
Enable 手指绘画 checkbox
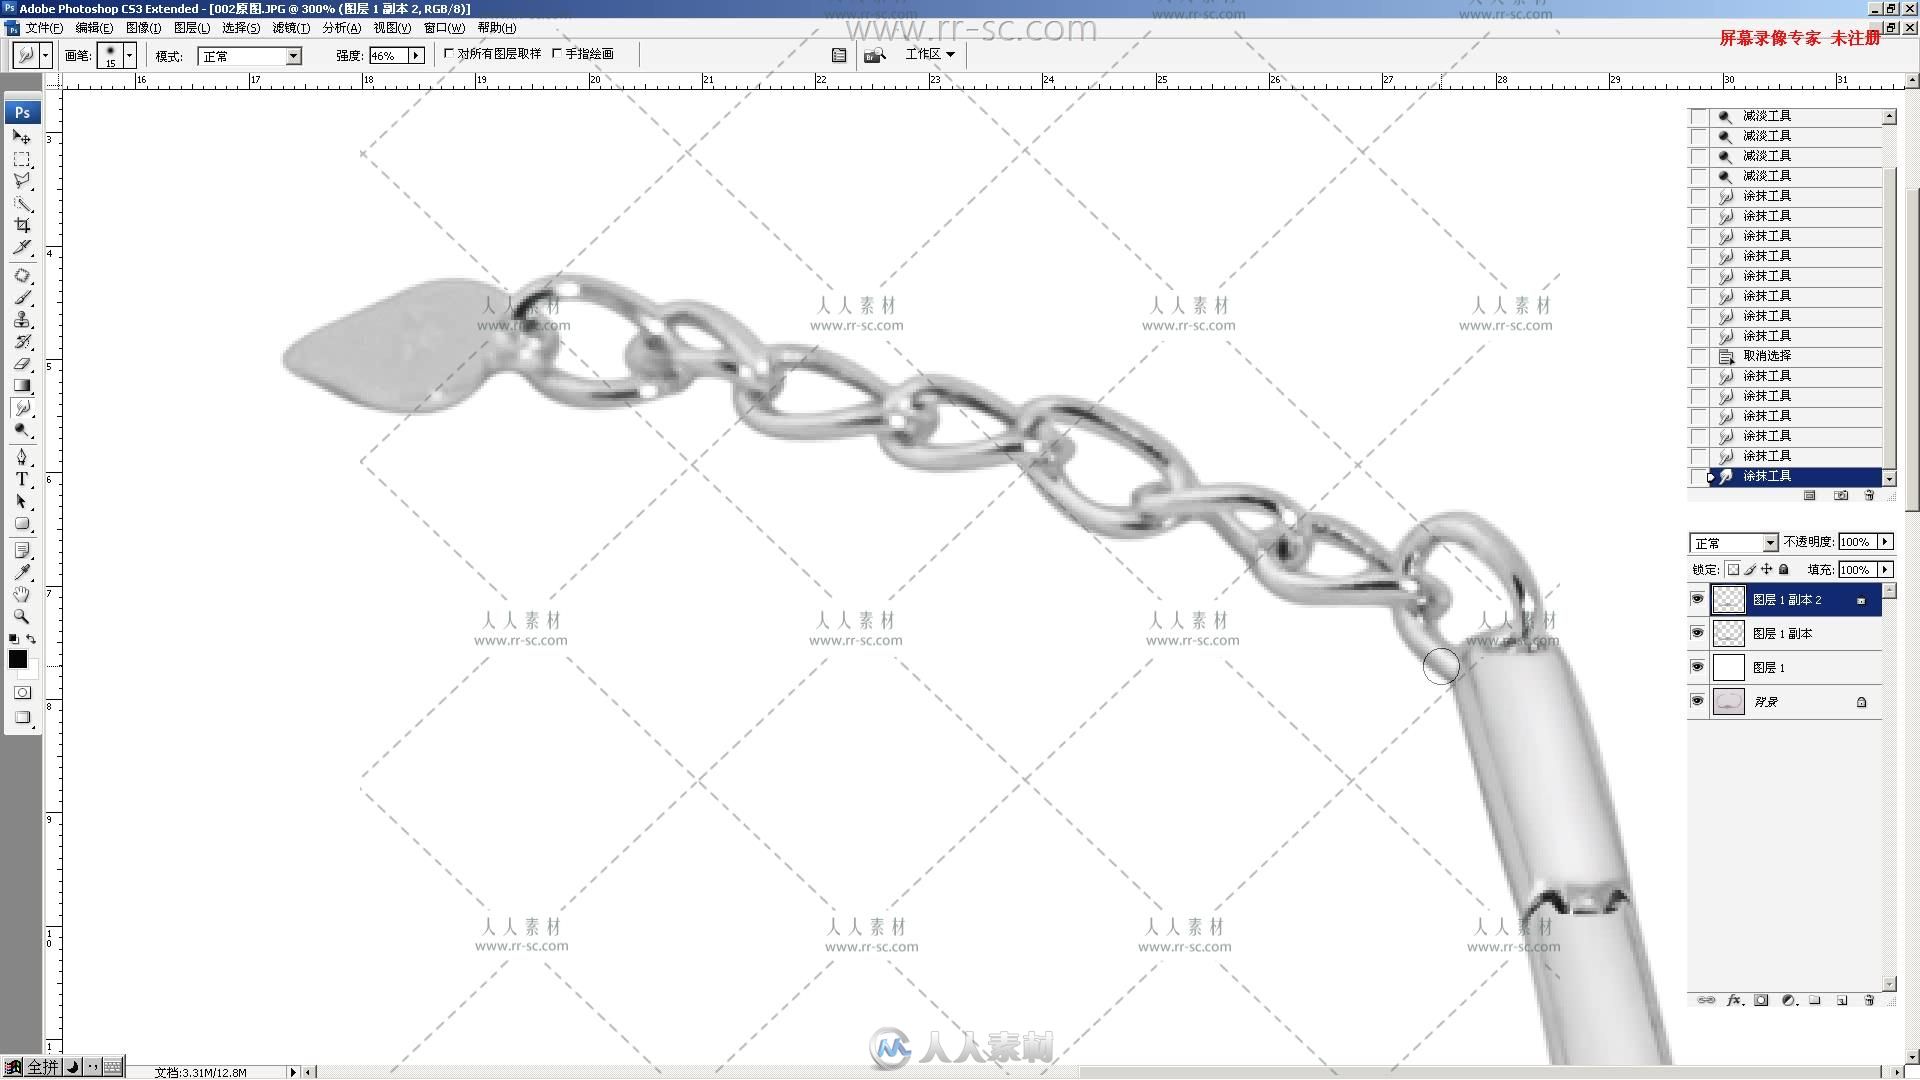[x=557, y=54]
